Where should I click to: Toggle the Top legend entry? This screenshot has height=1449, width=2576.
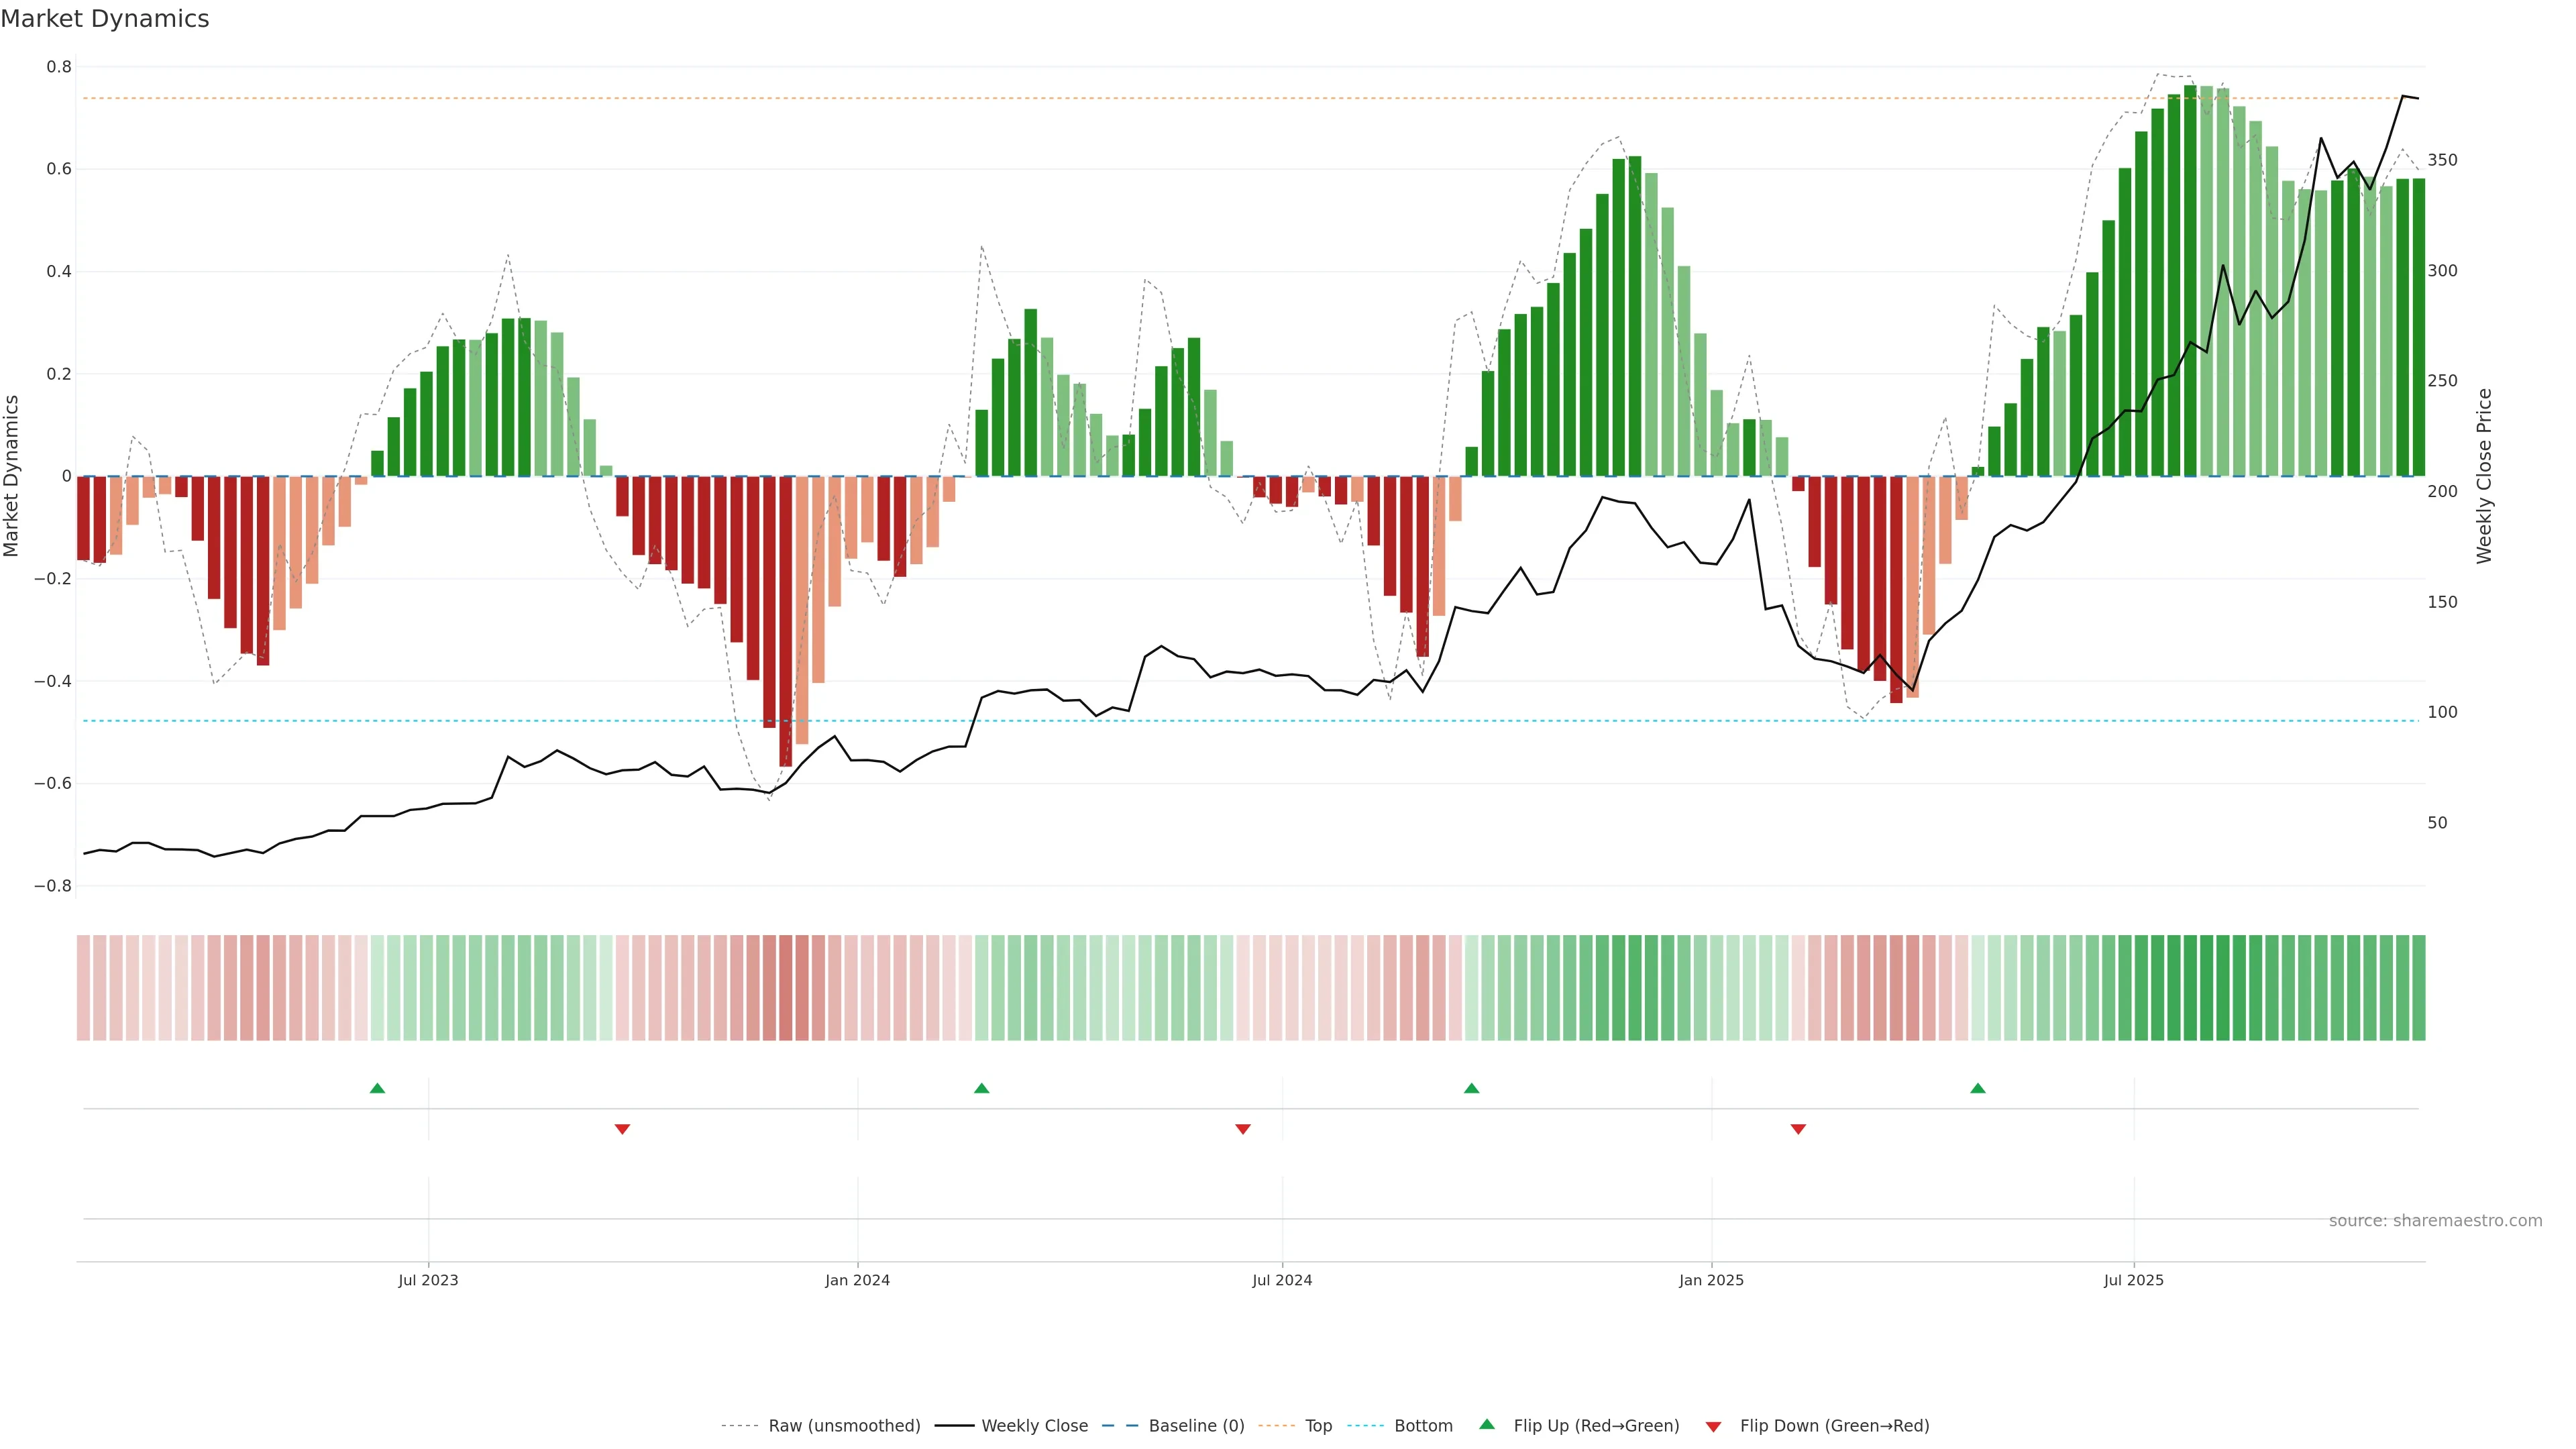point(1318,1426)
